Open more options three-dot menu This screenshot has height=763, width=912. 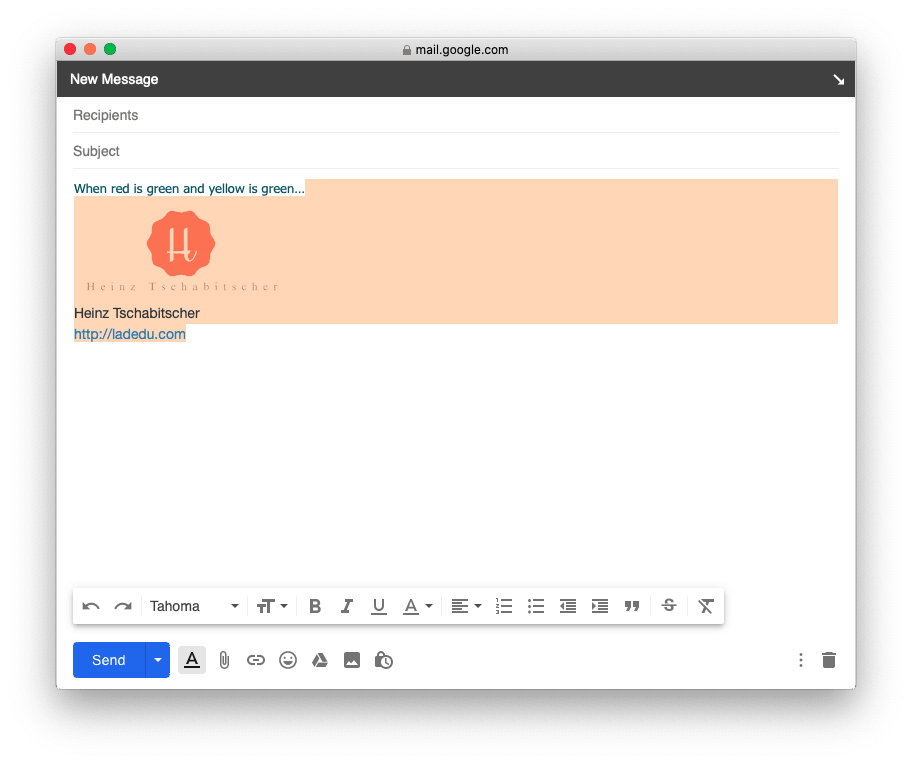tap(801, 660)
